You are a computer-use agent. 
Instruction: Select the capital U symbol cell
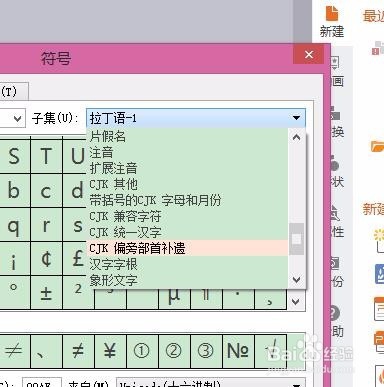[x=75, y=156]
